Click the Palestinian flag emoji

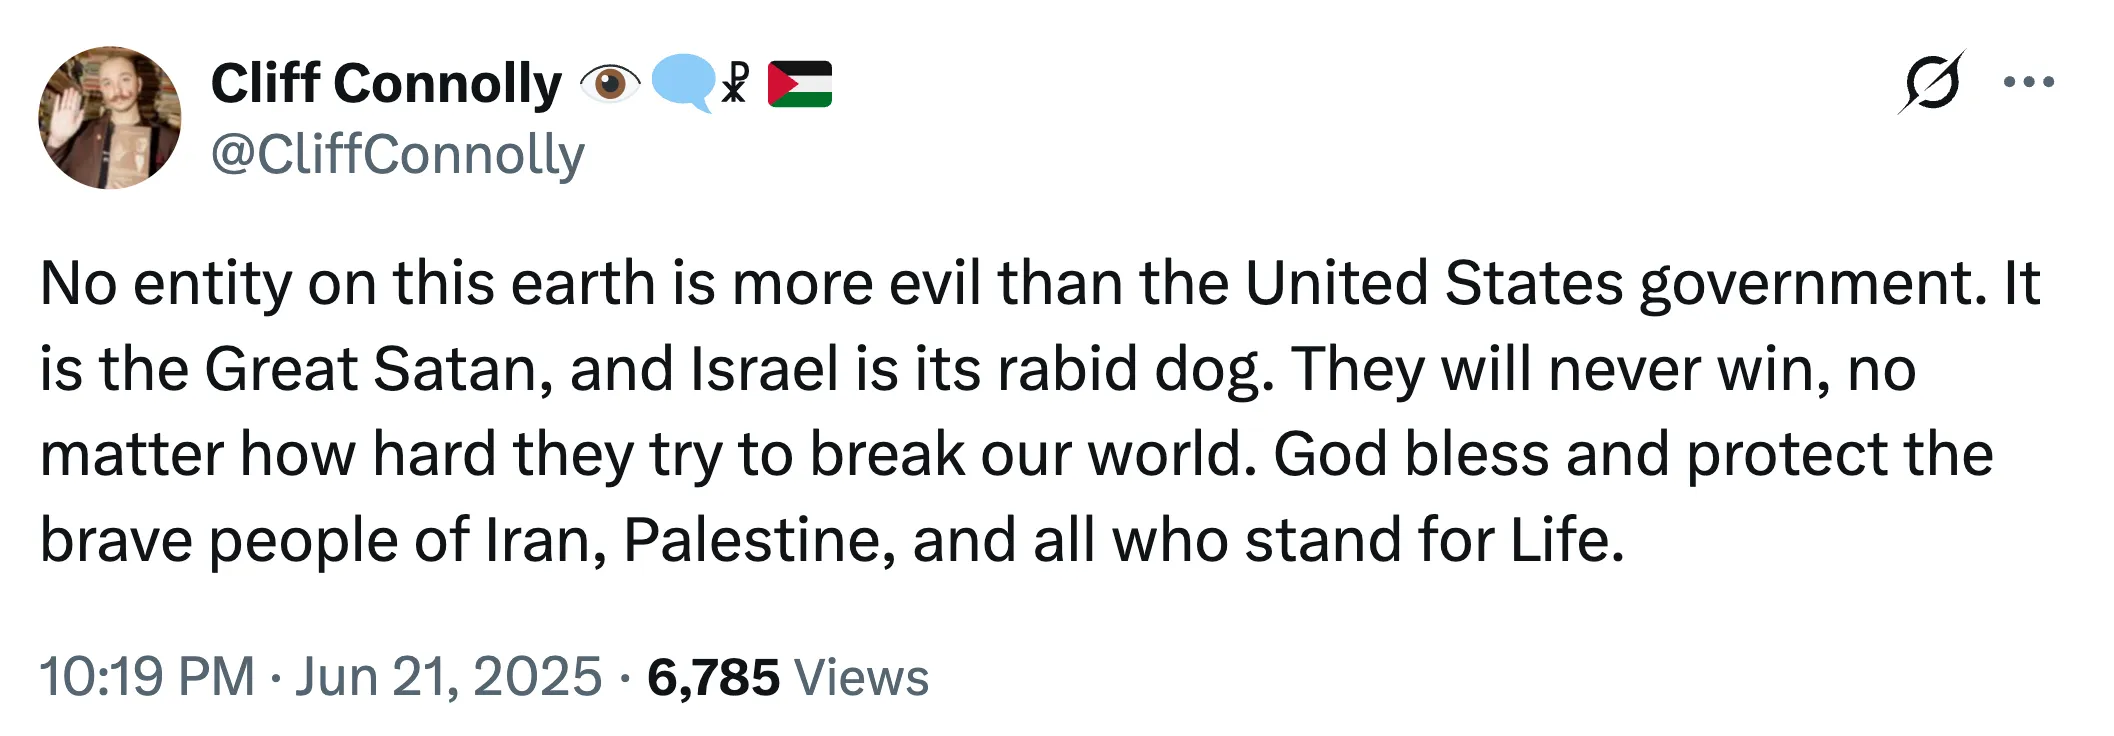tap(800, 84)
